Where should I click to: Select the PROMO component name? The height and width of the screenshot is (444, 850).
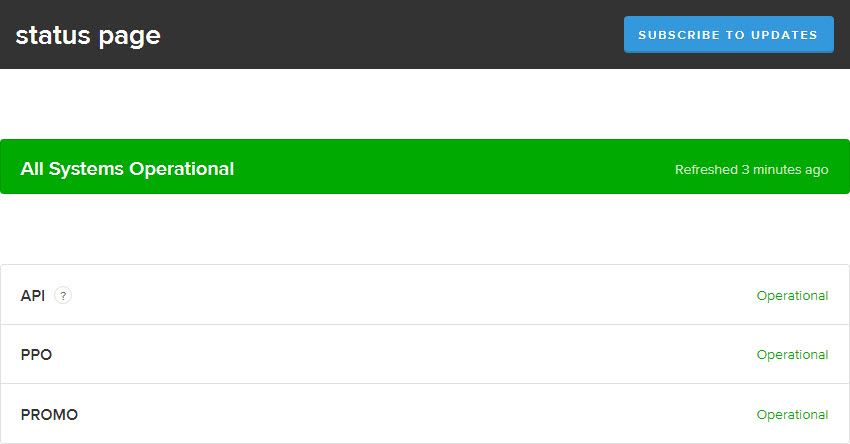click(49, 414)
